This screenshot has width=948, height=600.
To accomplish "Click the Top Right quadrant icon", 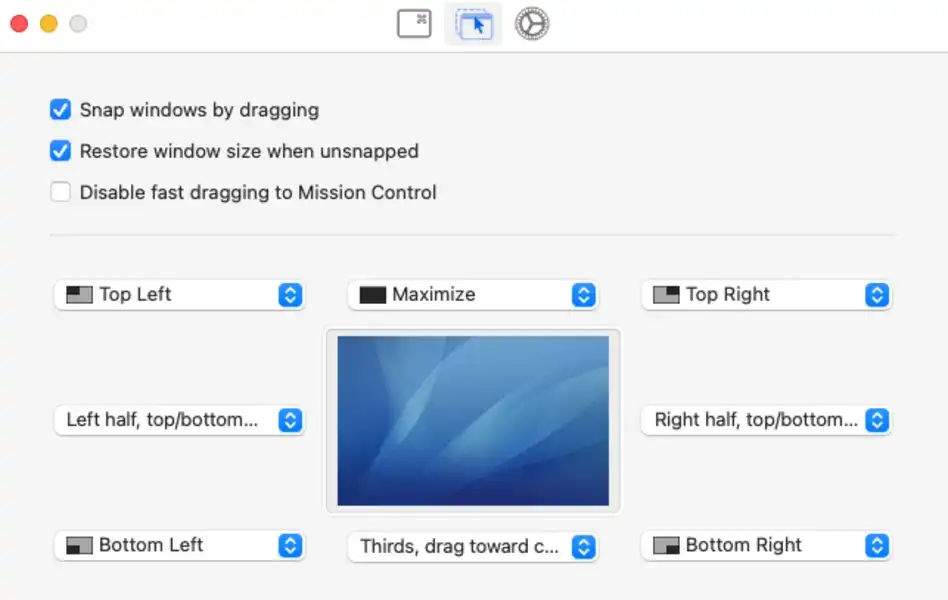I will coord(666,295).
